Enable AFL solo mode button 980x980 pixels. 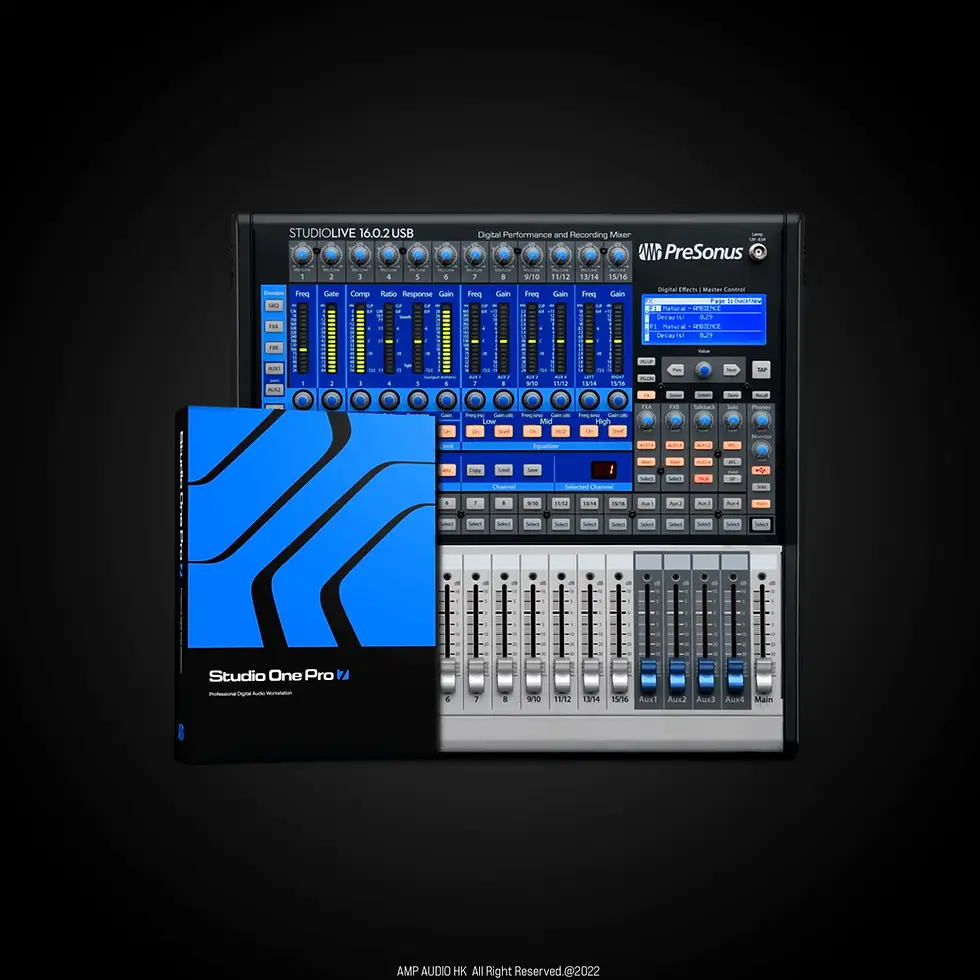click(732, 462)
